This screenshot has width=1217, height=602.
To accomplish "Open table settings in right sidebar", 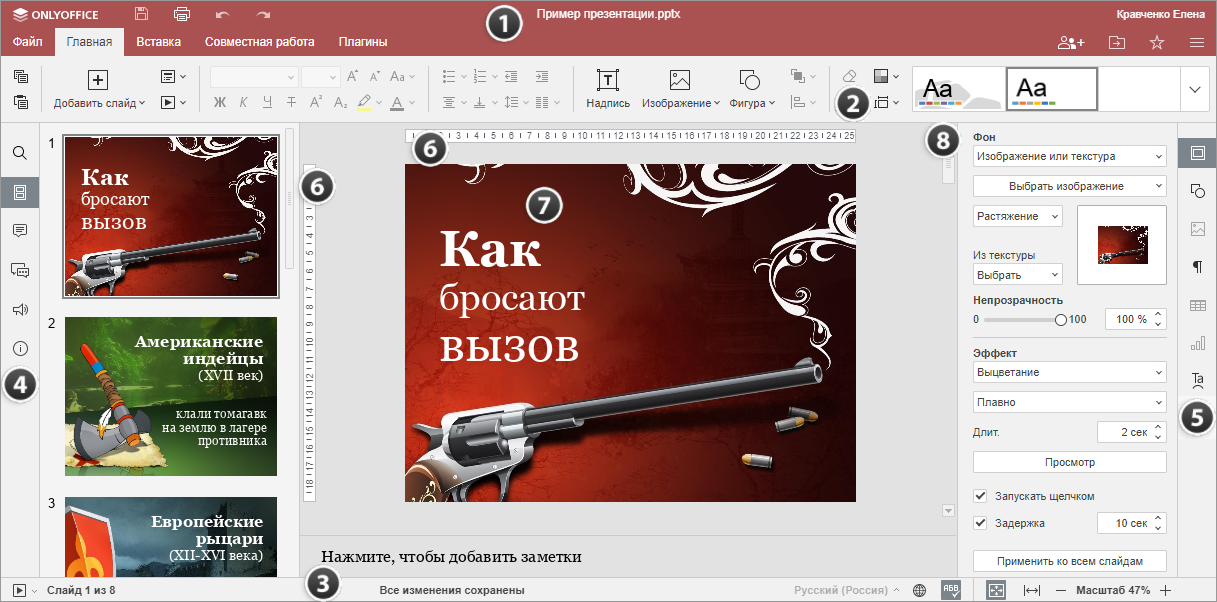I will coord(1197,305).
